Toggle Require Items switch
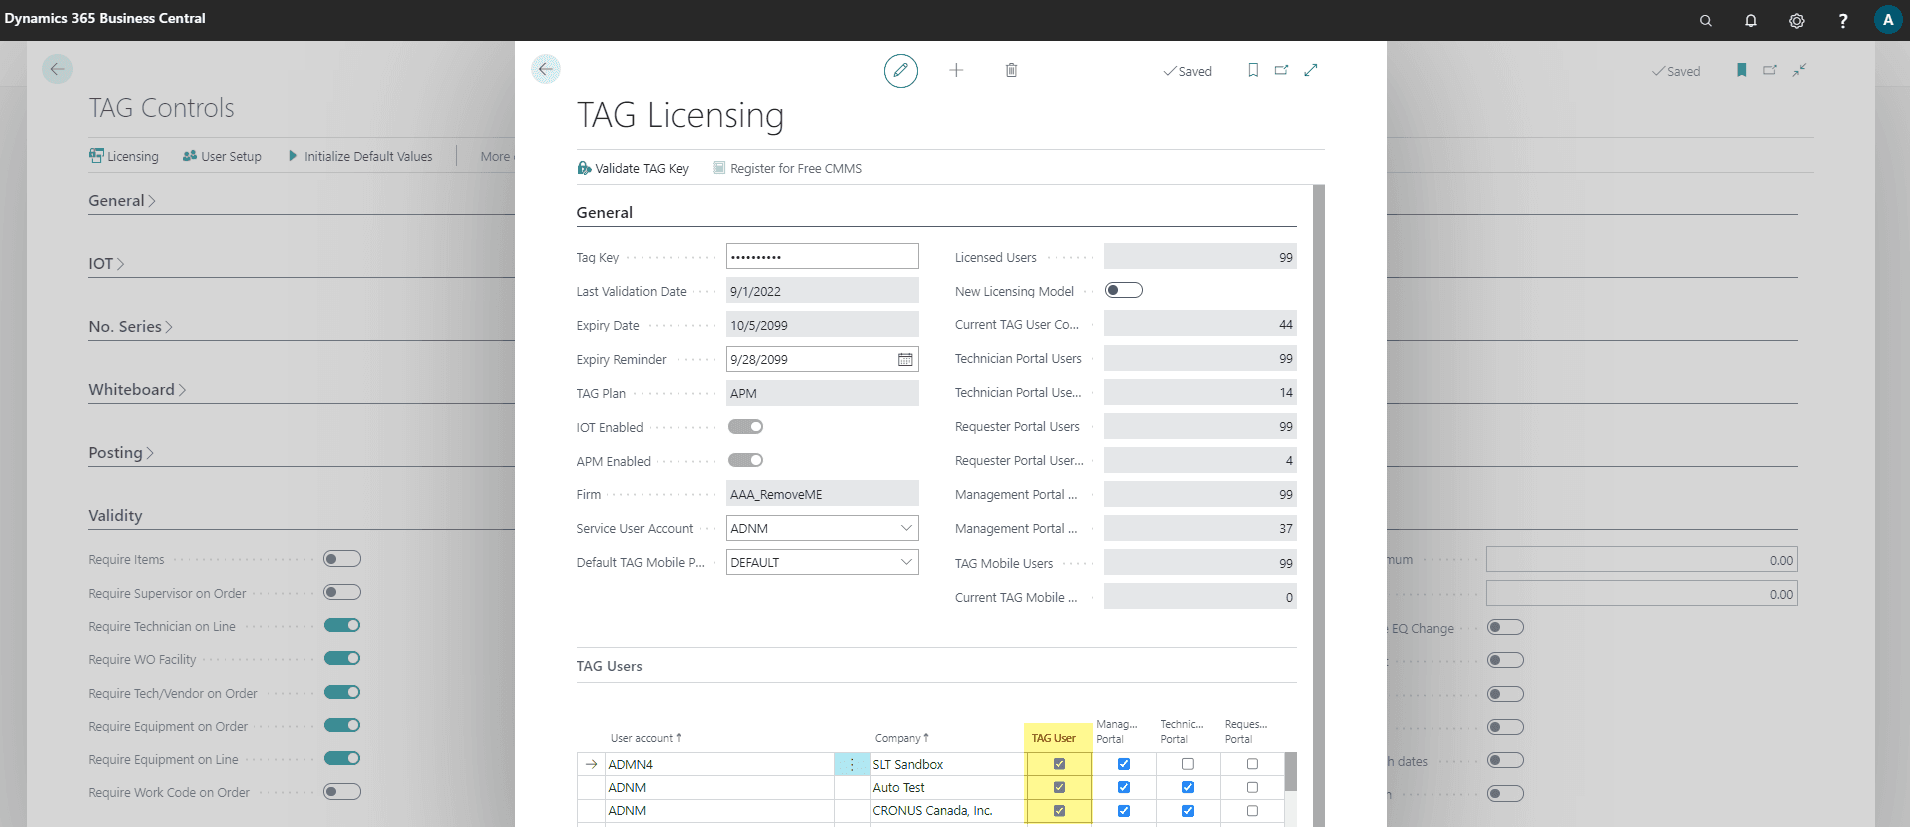1910x827 pixels. click(342, 558)
